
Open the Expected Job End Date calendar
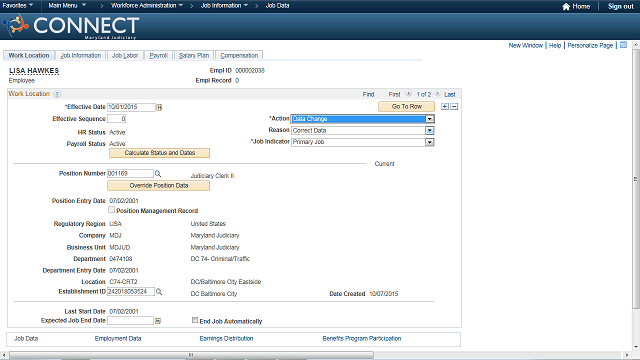pyautogui.click(x=158, y=321)
